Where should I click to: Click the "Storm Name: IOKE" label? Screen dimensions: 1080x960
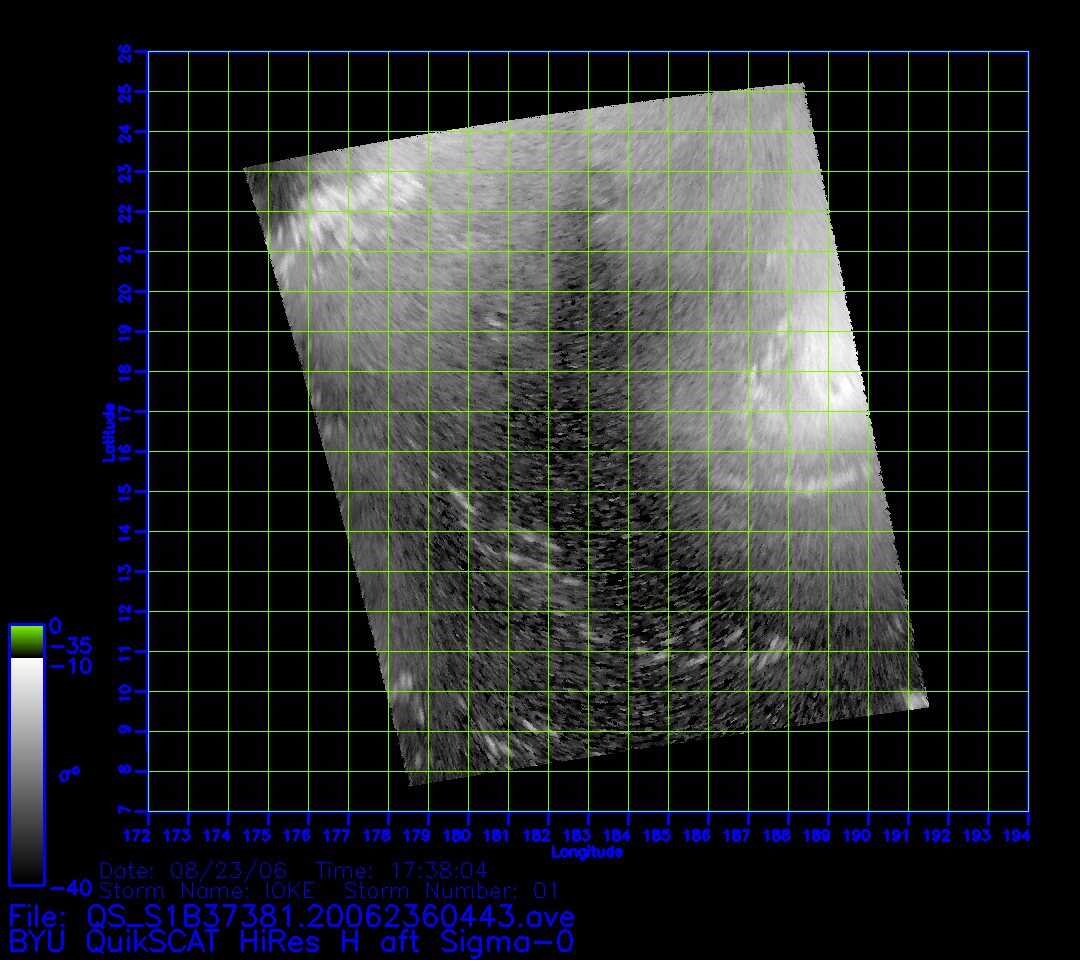point(209,890)
